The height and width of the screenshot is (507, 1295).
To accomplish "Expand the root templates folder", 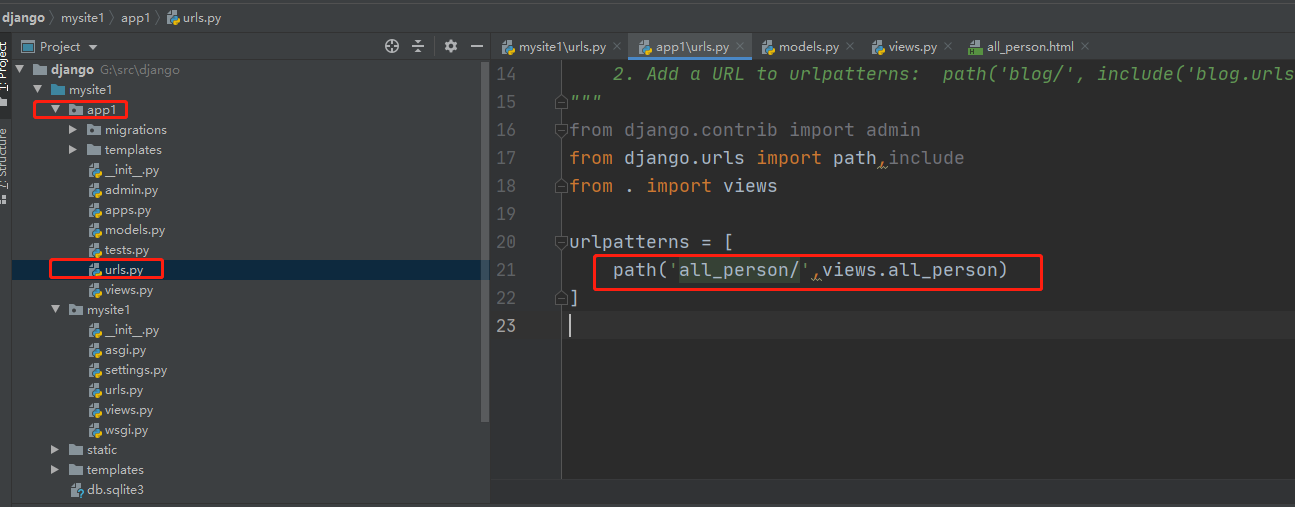I will point(56,470).
